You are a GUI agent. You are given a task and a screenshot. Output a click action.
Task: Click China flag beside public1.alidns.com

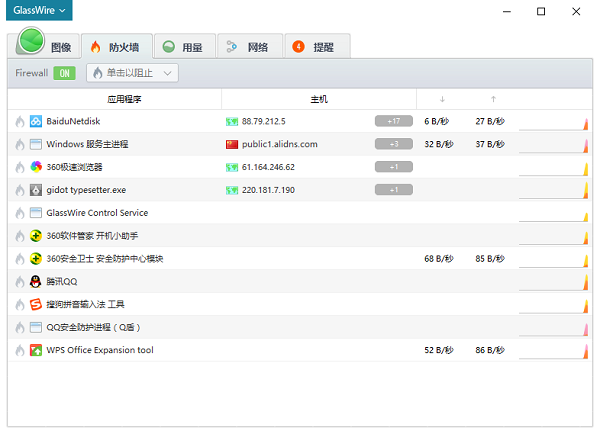click(x=232, y=144)
